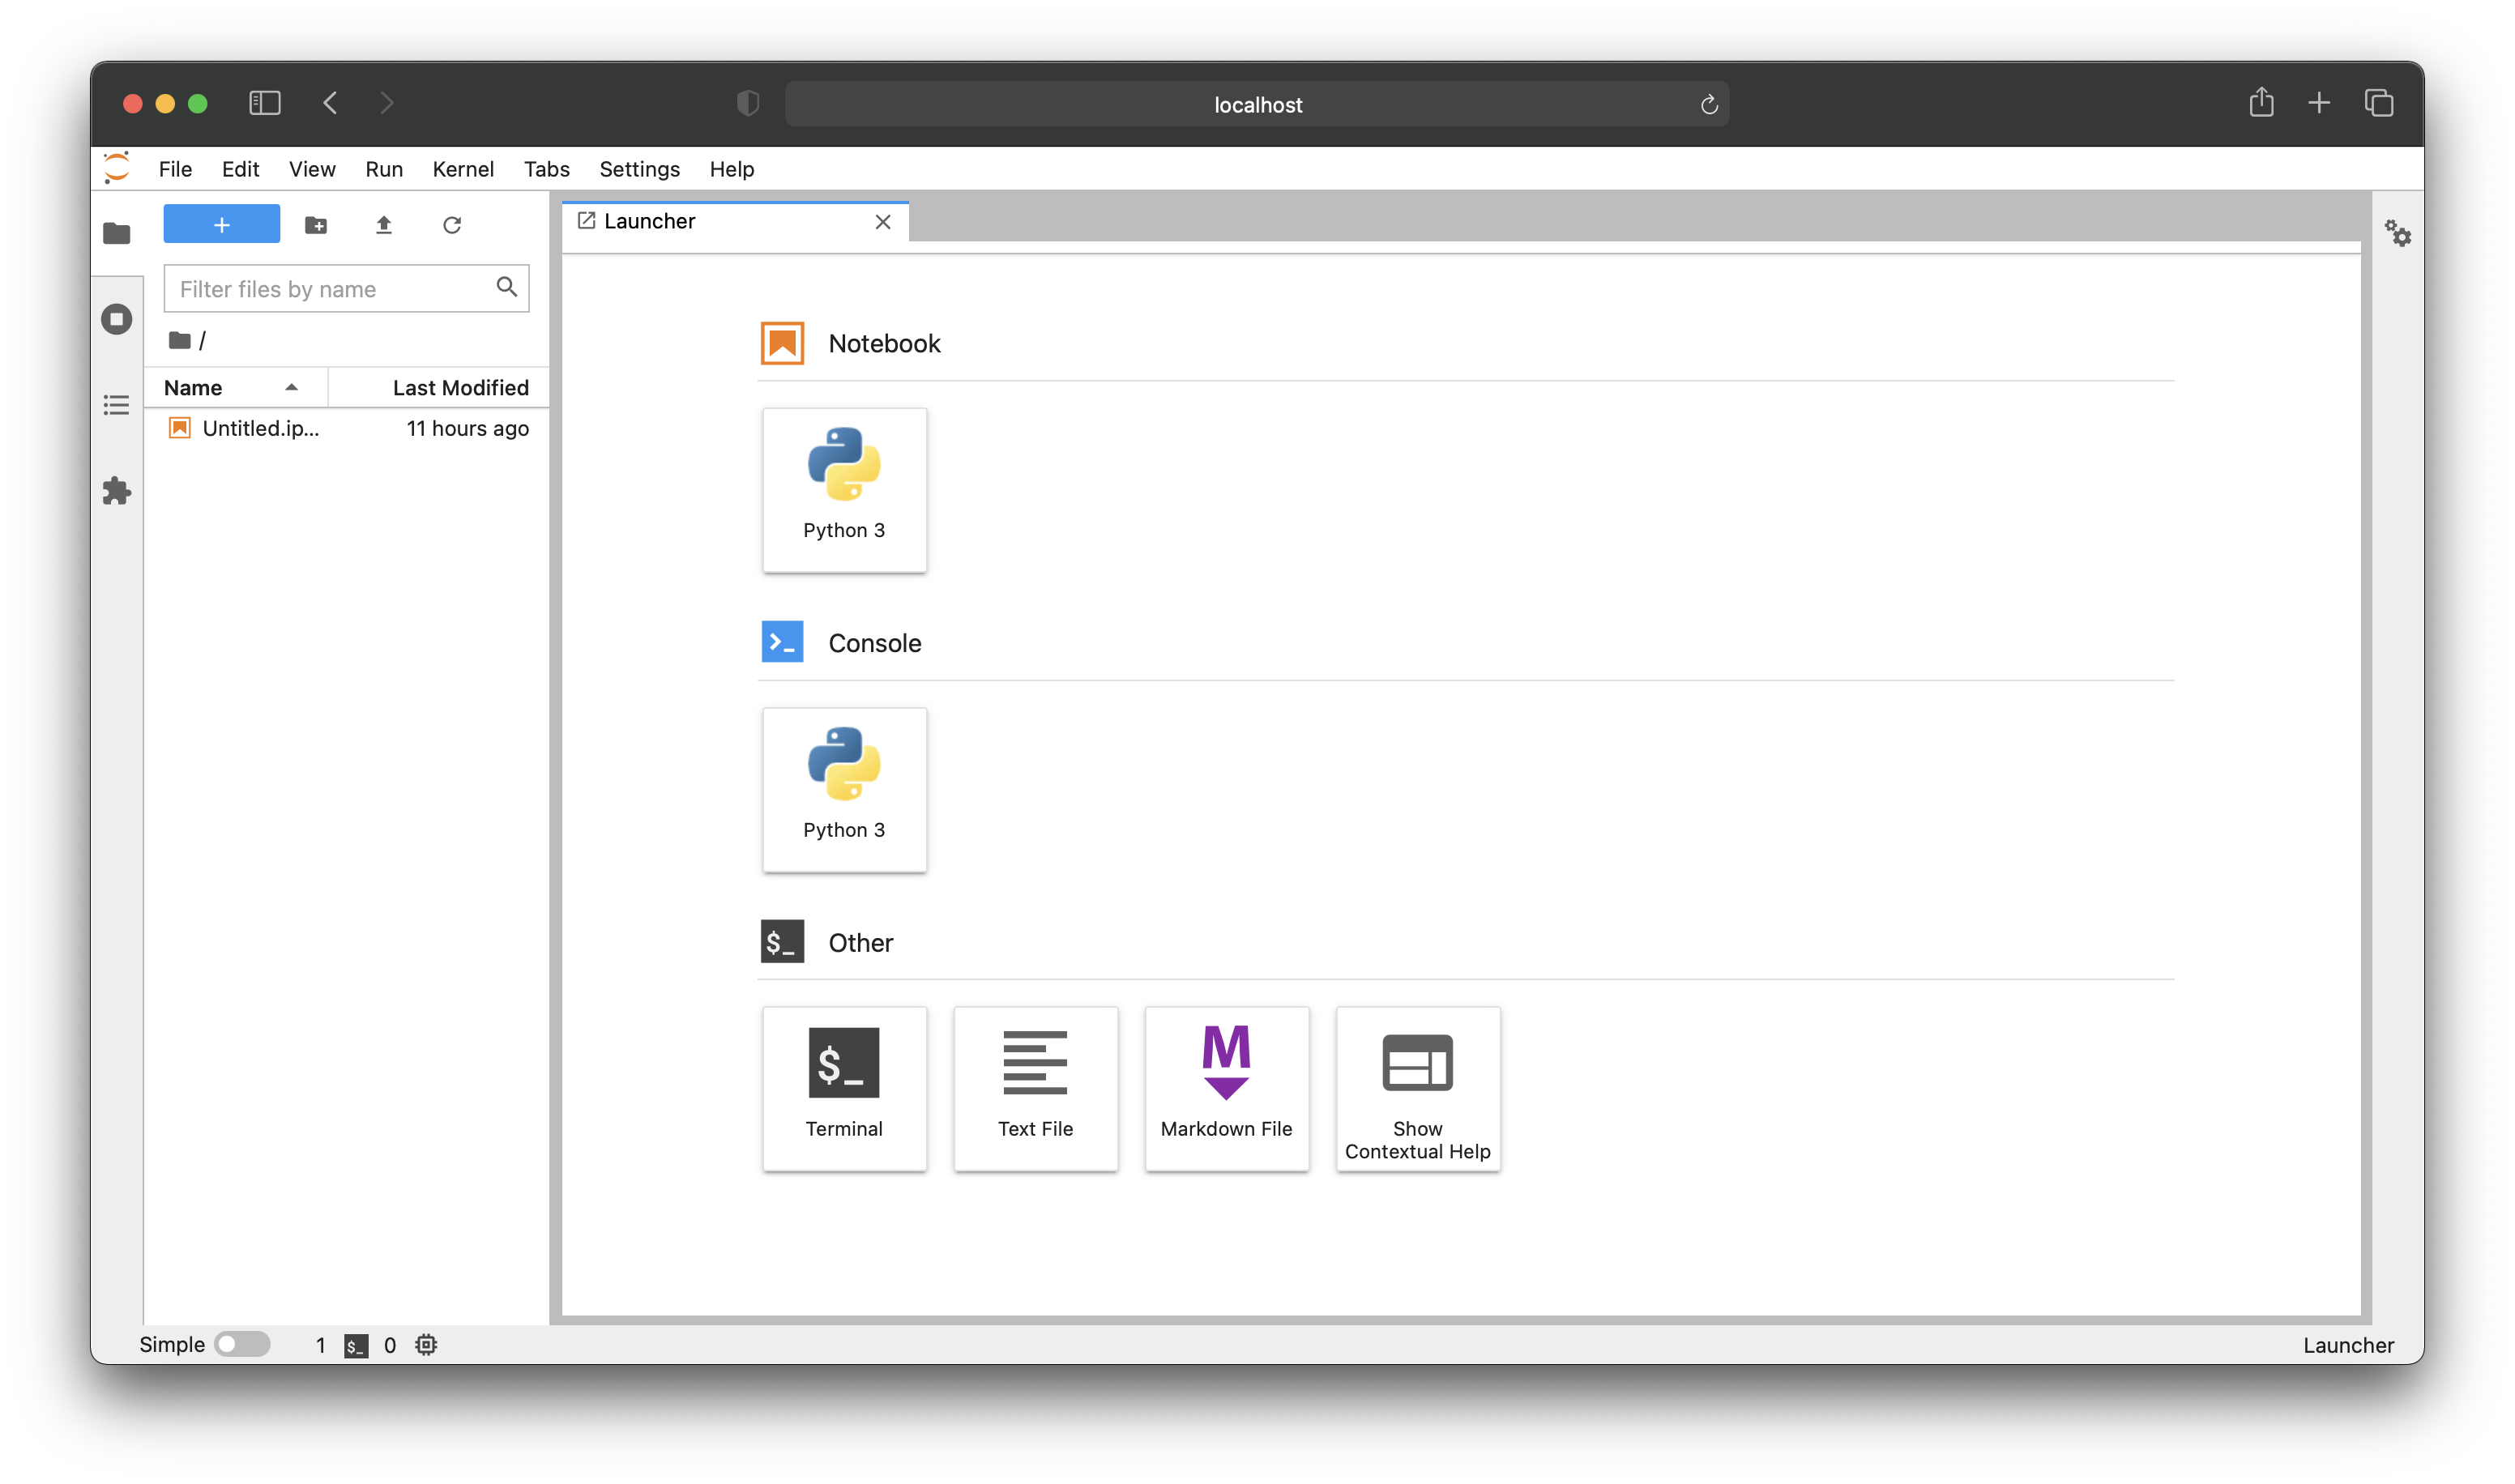The image size is (2515, 1484).
Task: Open the Running Terminals and Kernels sidebar
Action: pos(117,320)
